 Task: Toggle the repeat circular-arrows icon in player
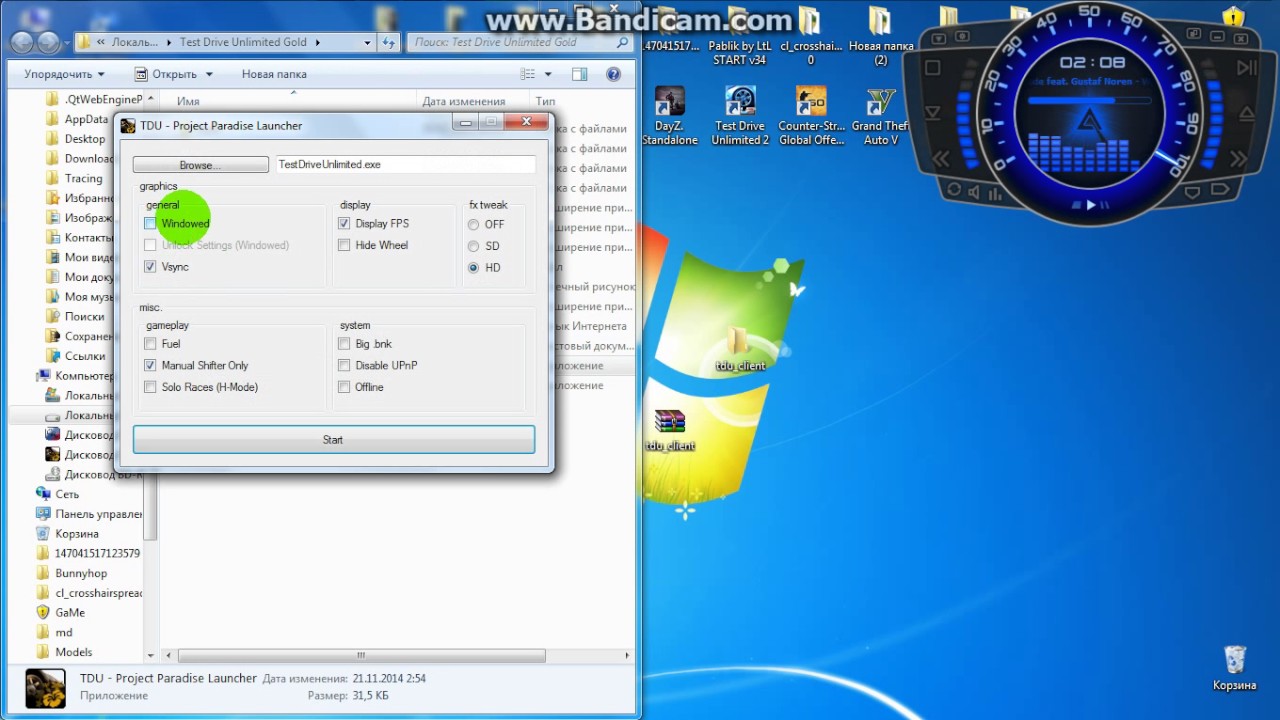tap(954, 190)
